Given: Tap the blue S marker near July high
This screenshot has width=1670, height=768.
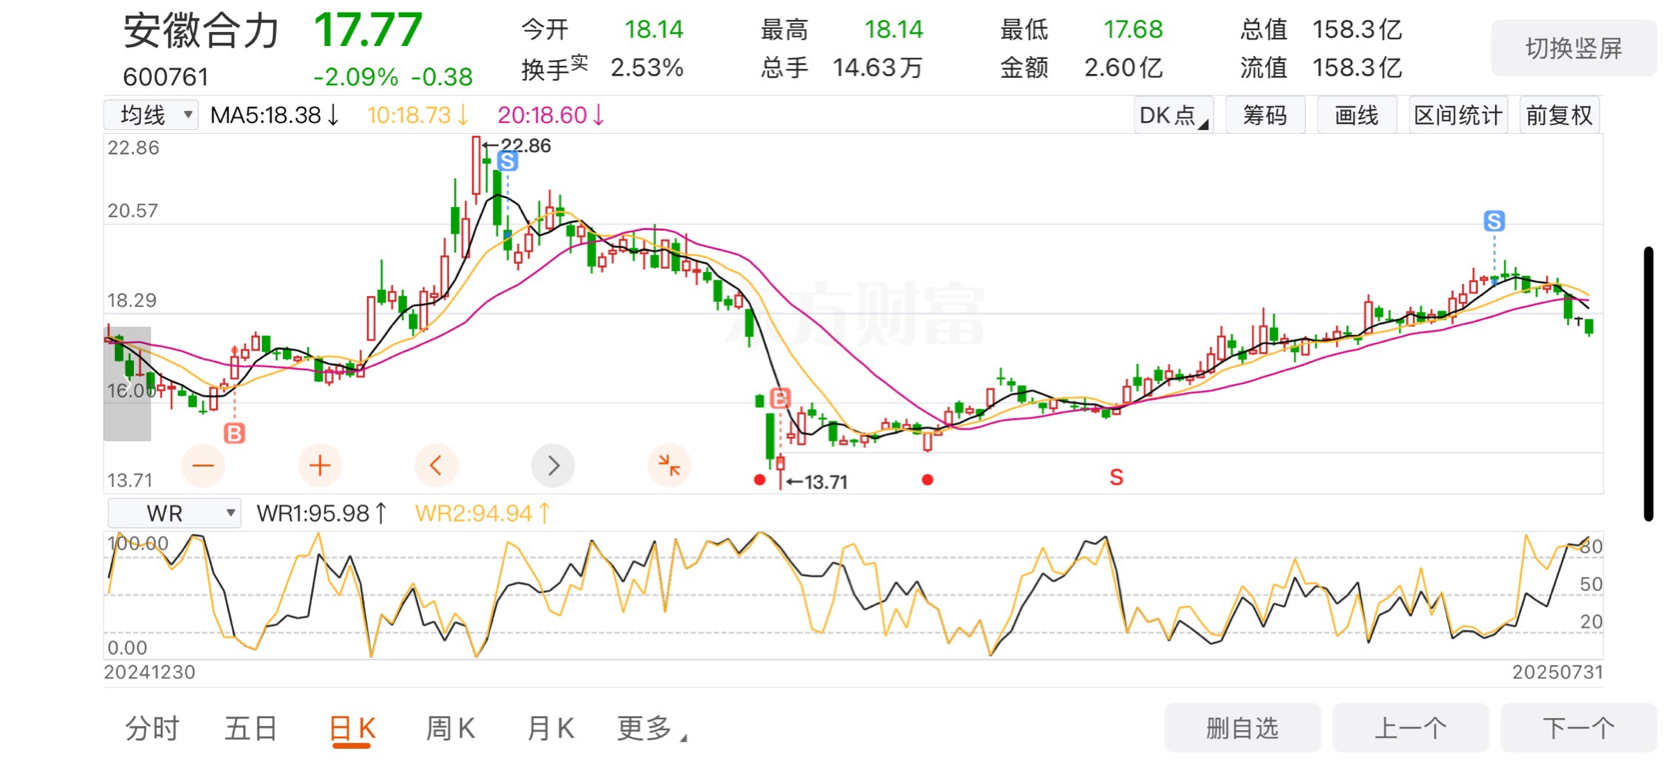Looking at the screenshot, I should coord(1494,221).
